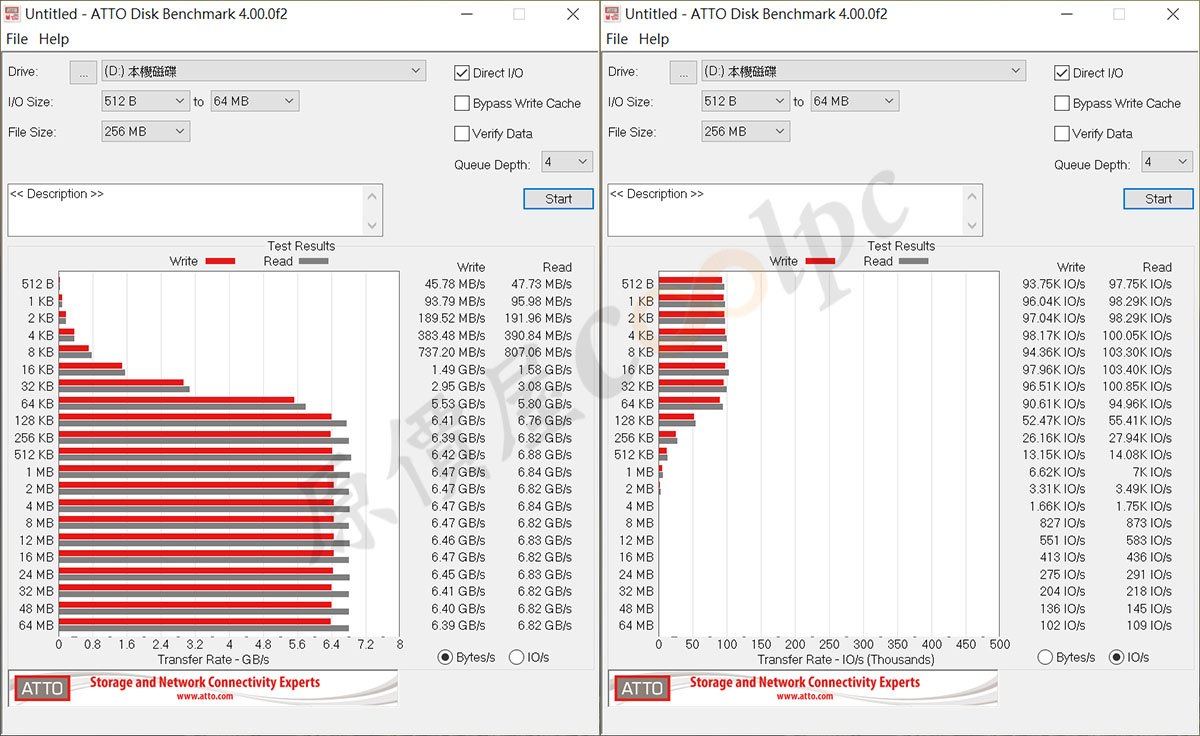This screenshot has width=1200, height=736.
Task: Uncheck Direct I/O in right window
Action: pos(1062,73)
